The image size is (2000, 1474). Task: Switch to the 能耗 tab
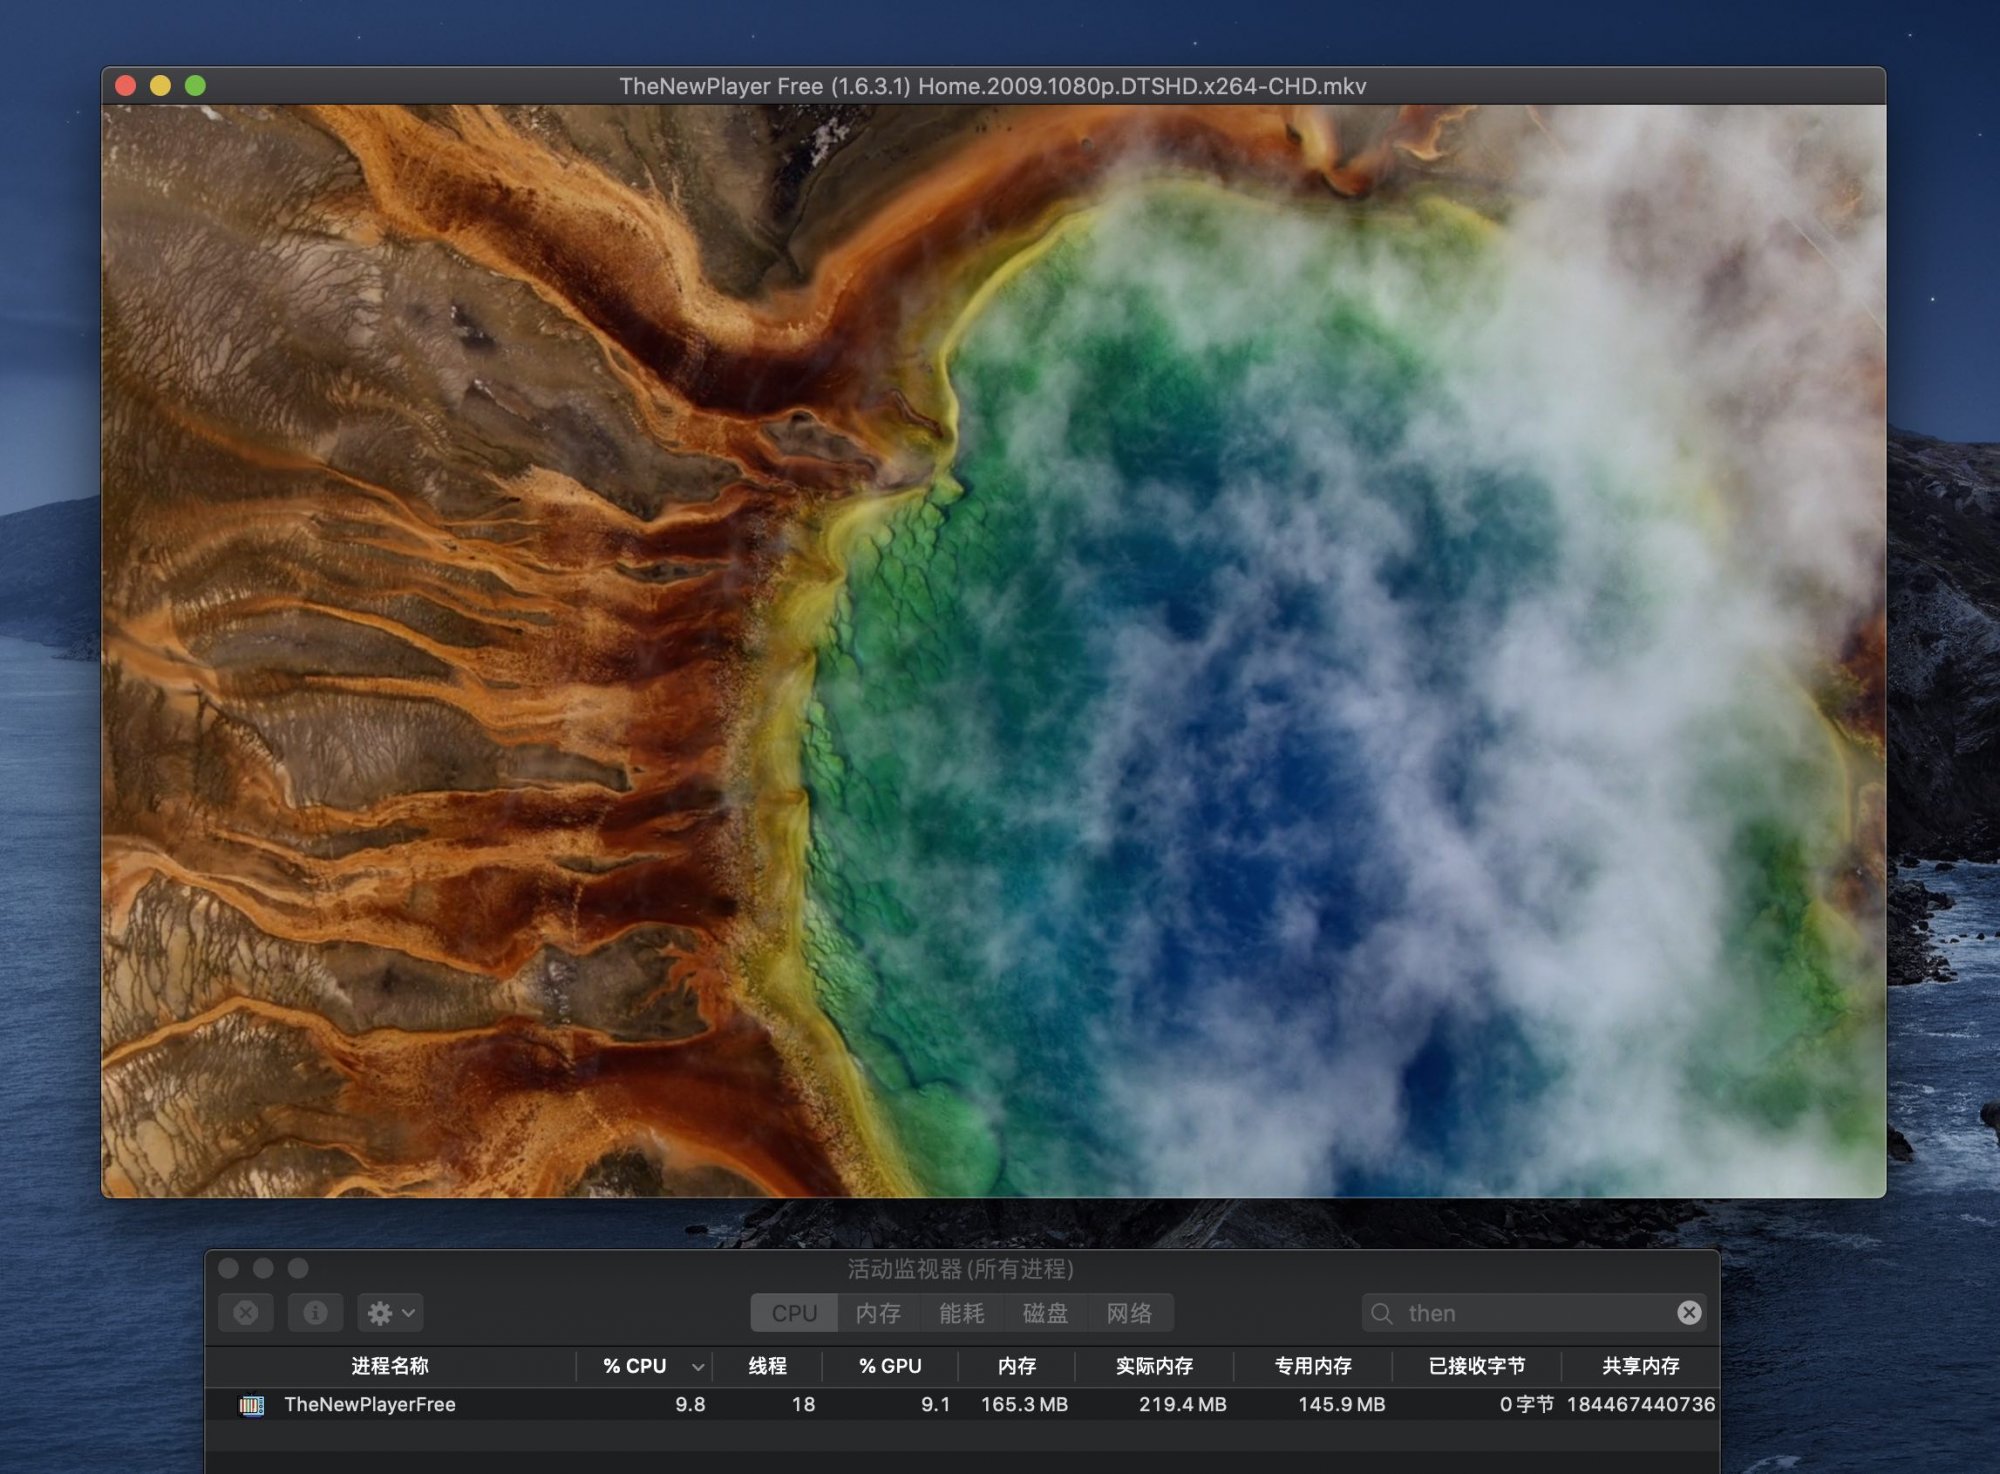click(x=962, y=1313)
